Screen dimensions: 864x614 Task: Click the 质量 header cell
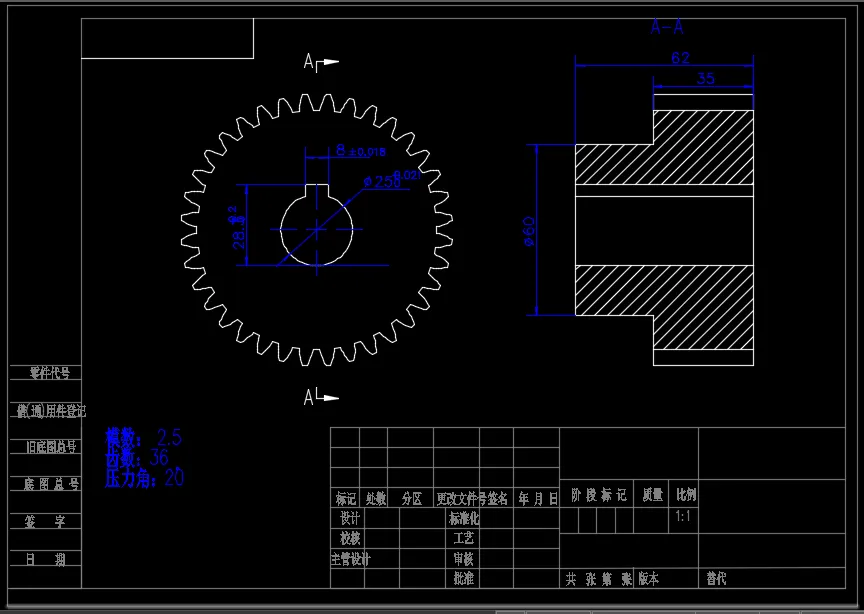coord(652,495)
